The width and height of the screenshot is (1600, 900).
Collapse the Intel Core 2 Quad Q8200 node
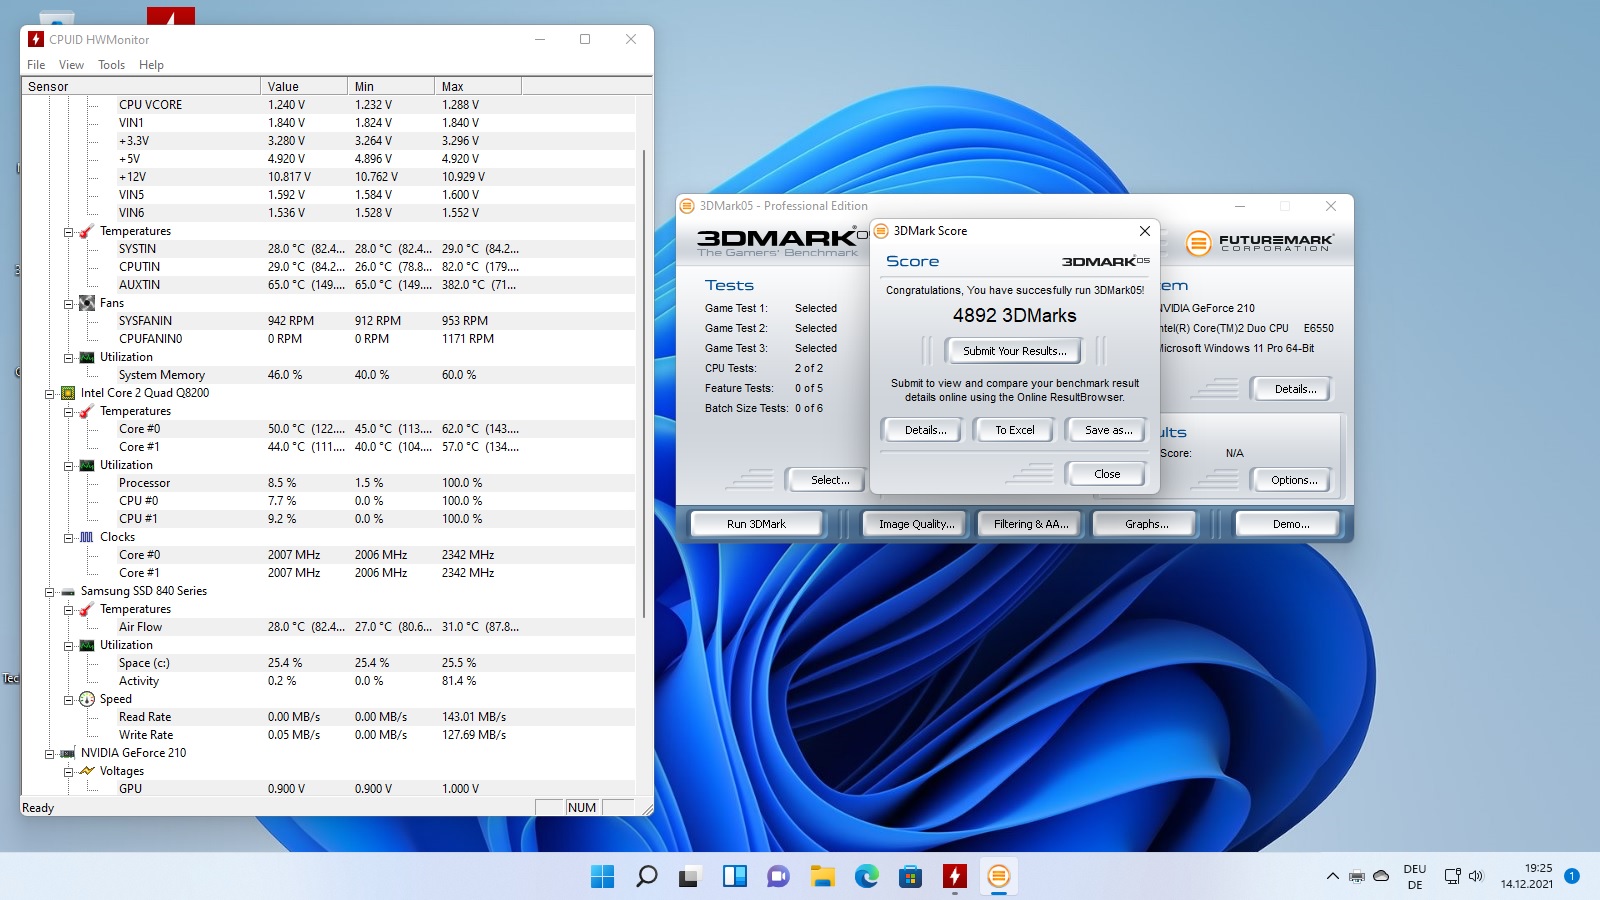click(49, 393)
